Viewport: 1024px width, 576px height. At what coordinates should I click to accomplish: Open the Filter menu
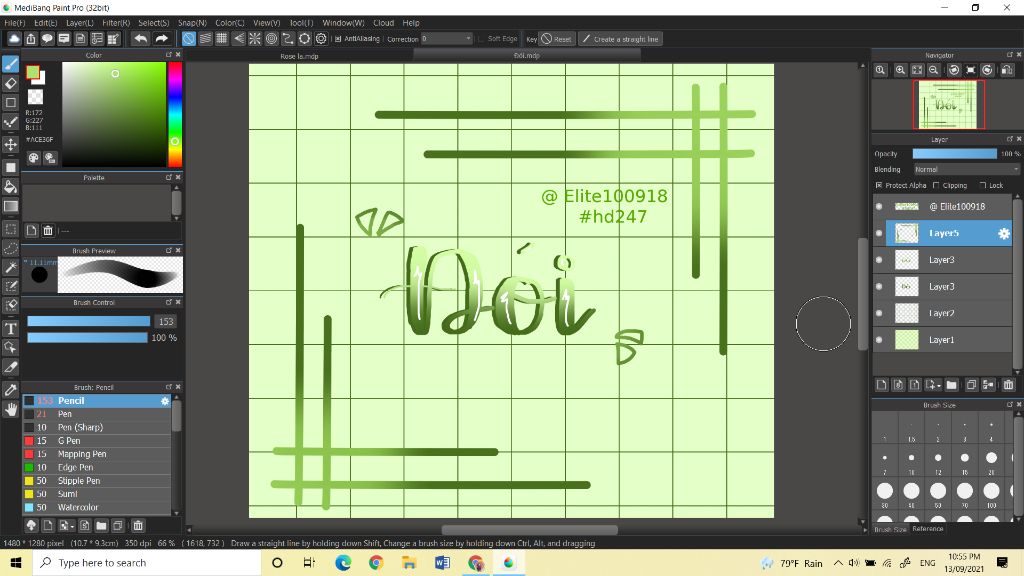[x=116, y=23]
